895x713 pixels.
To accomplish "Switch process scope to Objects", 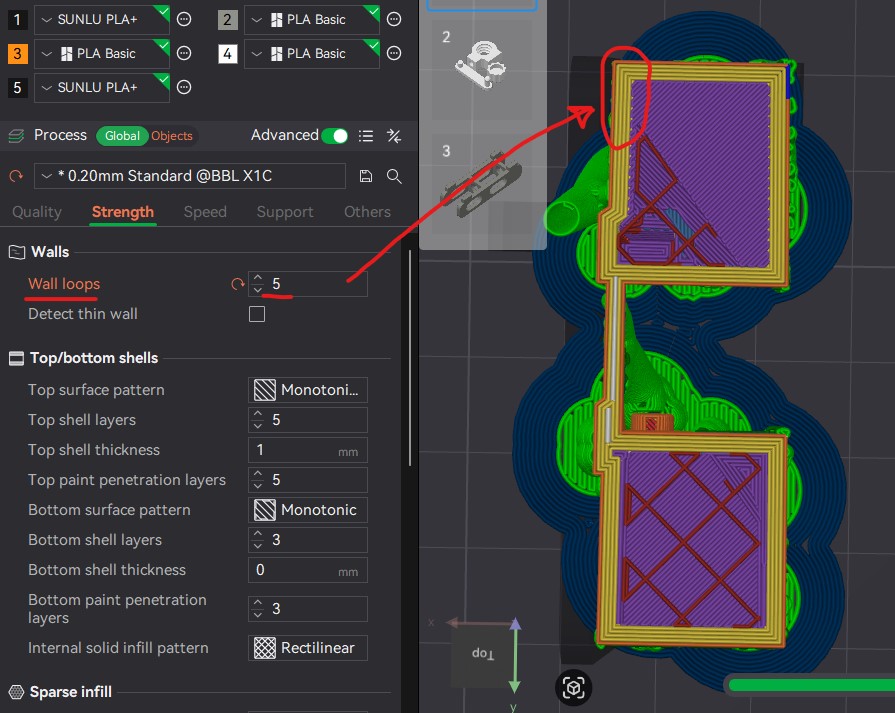I will (172, 136).
